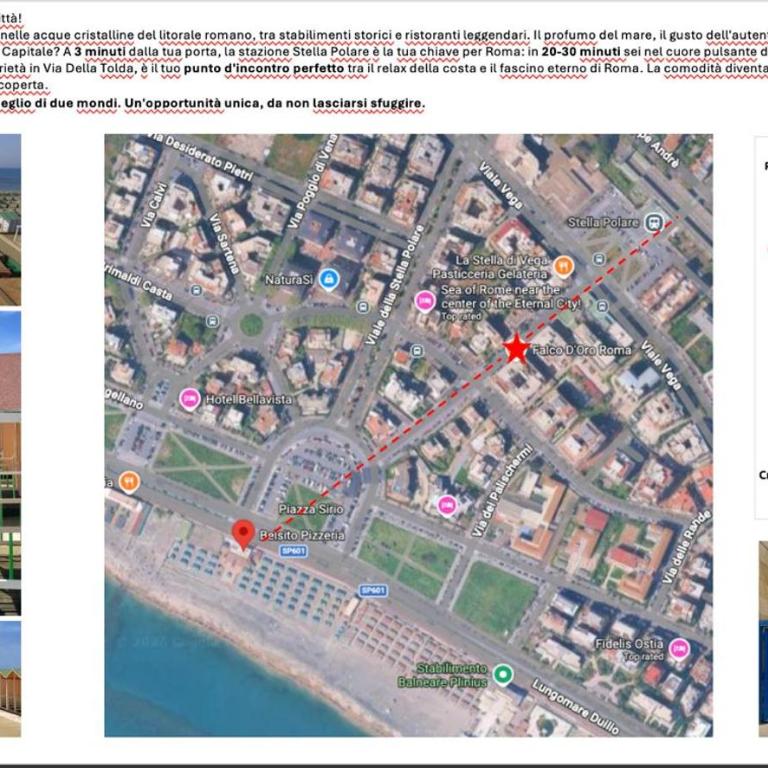Click the 'Via Sartena' street label
Screen dimensions: 768x768
[224, 243]
